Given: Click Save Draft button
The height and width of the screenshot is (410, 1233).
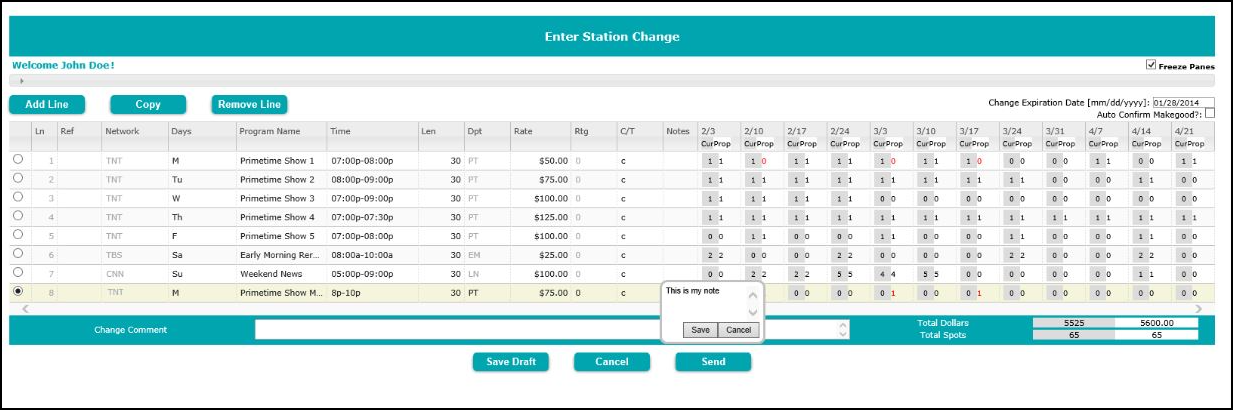Looking at the screenshot, I should (511, 362).
